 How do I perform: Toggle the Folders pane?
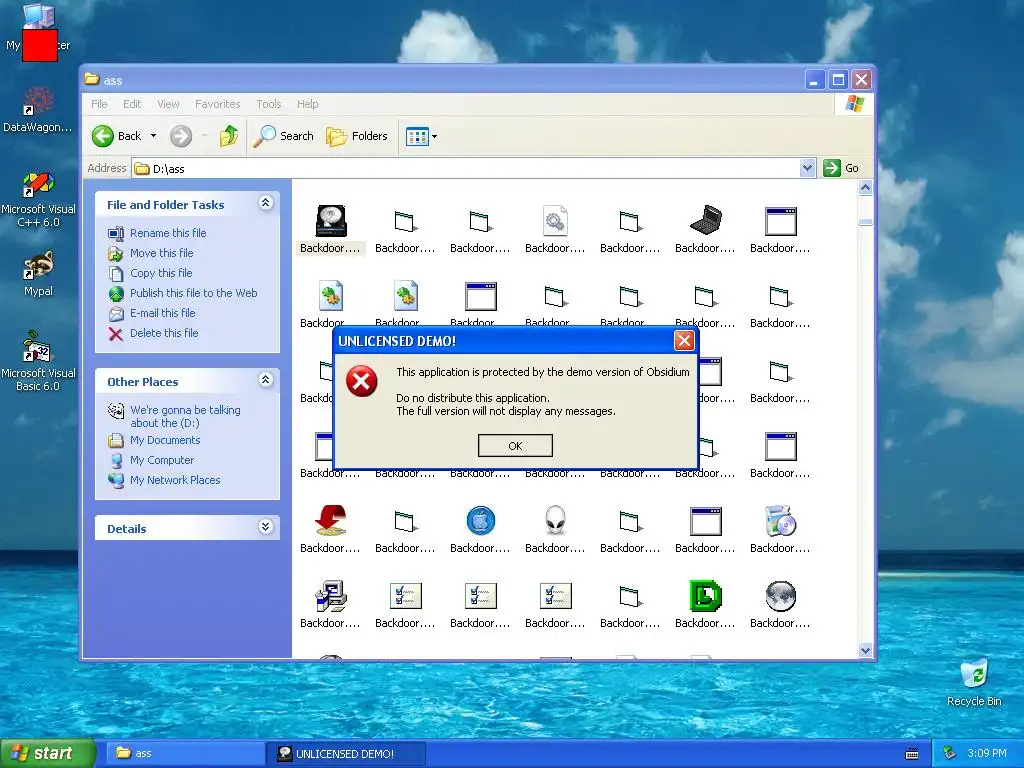pyautogui.click(x=357, y=136)
